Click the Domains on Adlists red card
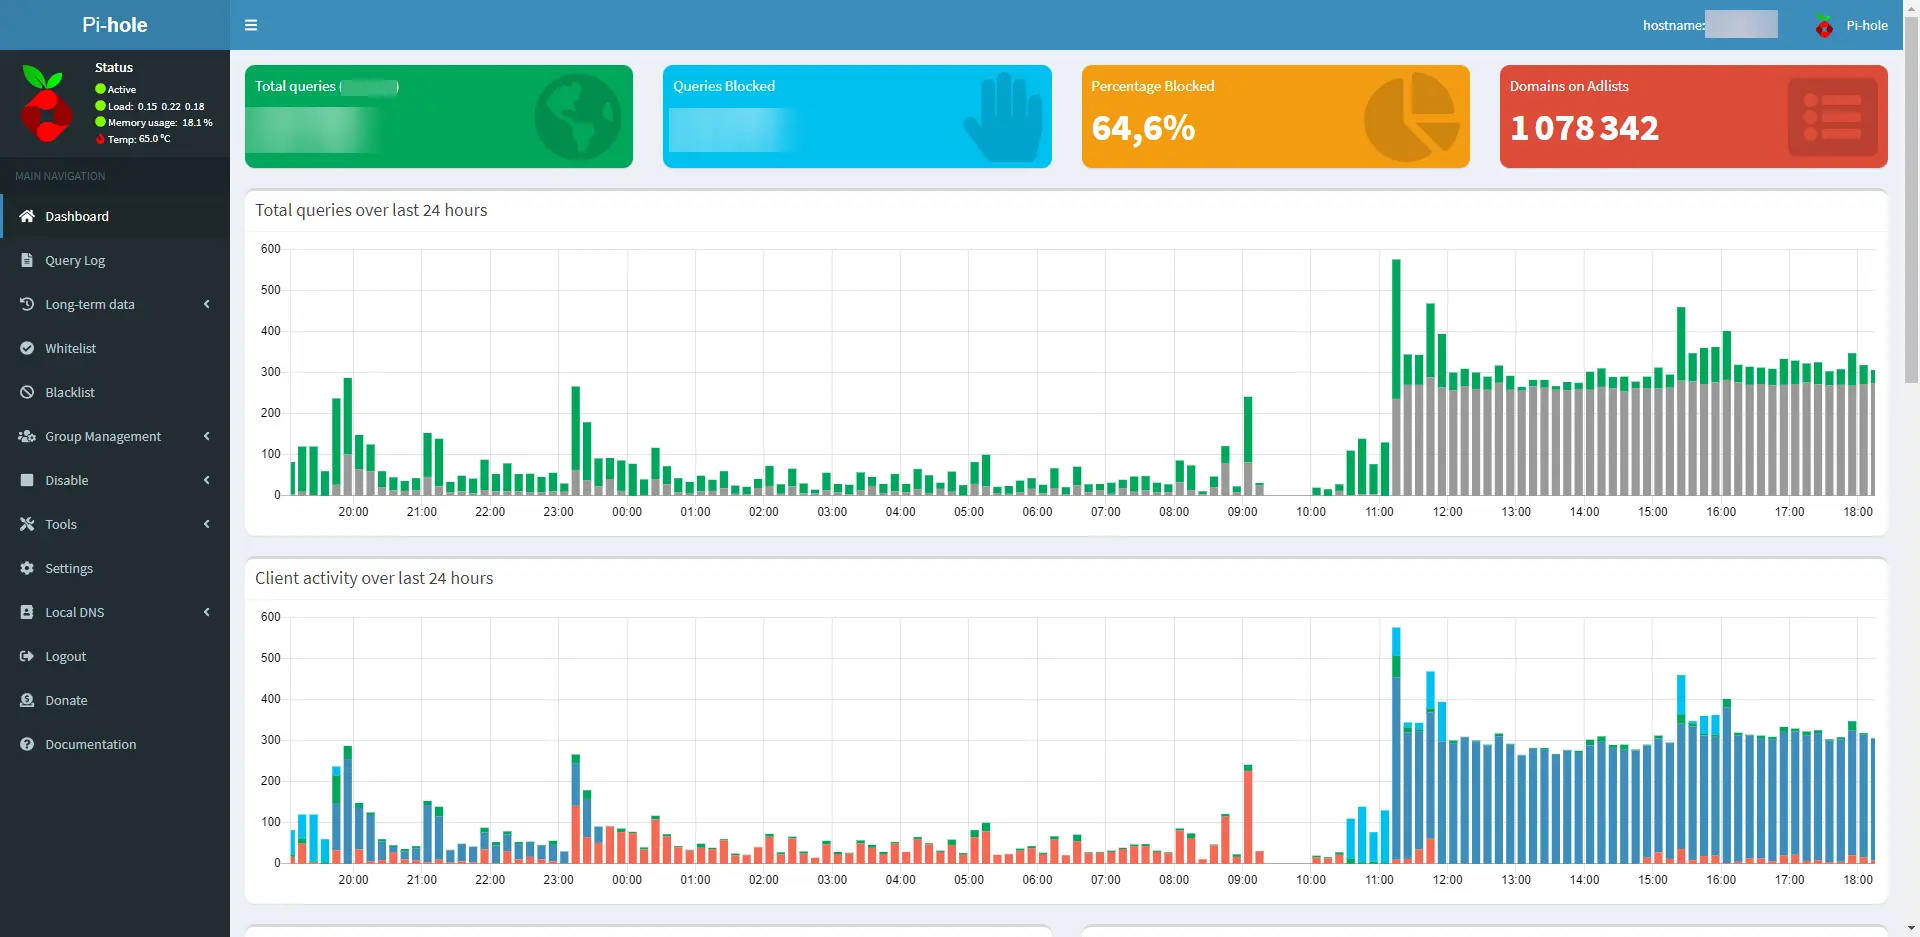The image size is (1920, 937). pos(1693,116)
